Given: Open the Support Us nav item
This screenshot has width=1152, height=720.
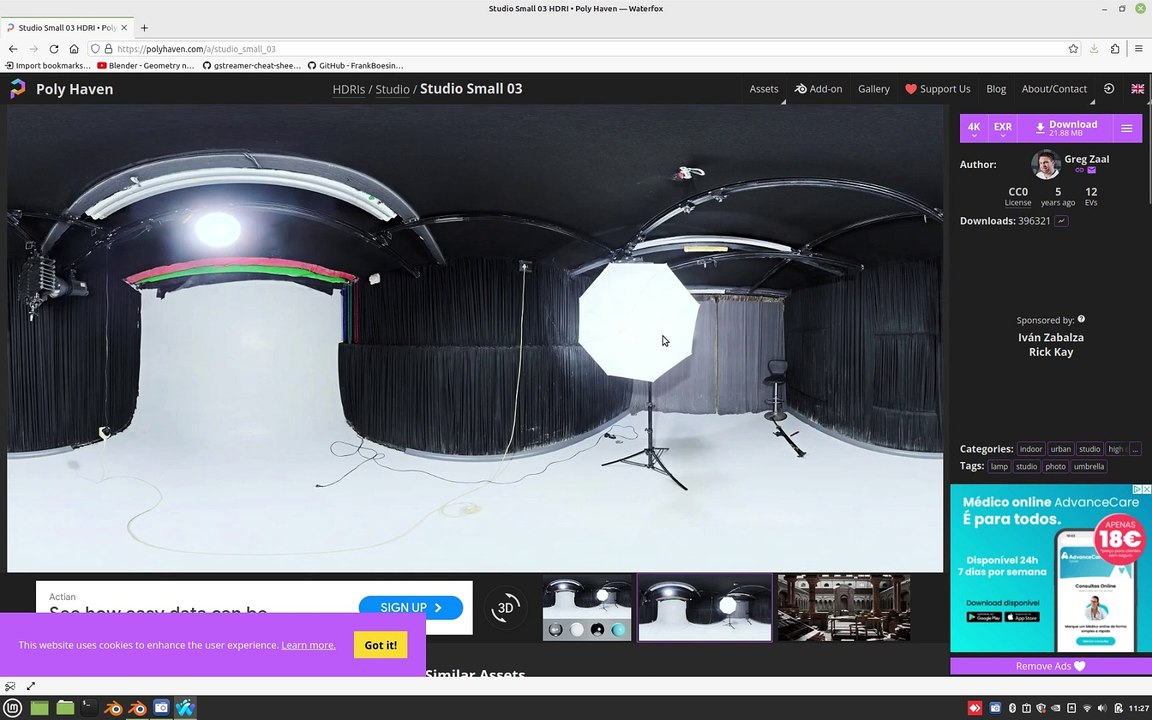Looking at the screenshot, I should coord(937,89).
